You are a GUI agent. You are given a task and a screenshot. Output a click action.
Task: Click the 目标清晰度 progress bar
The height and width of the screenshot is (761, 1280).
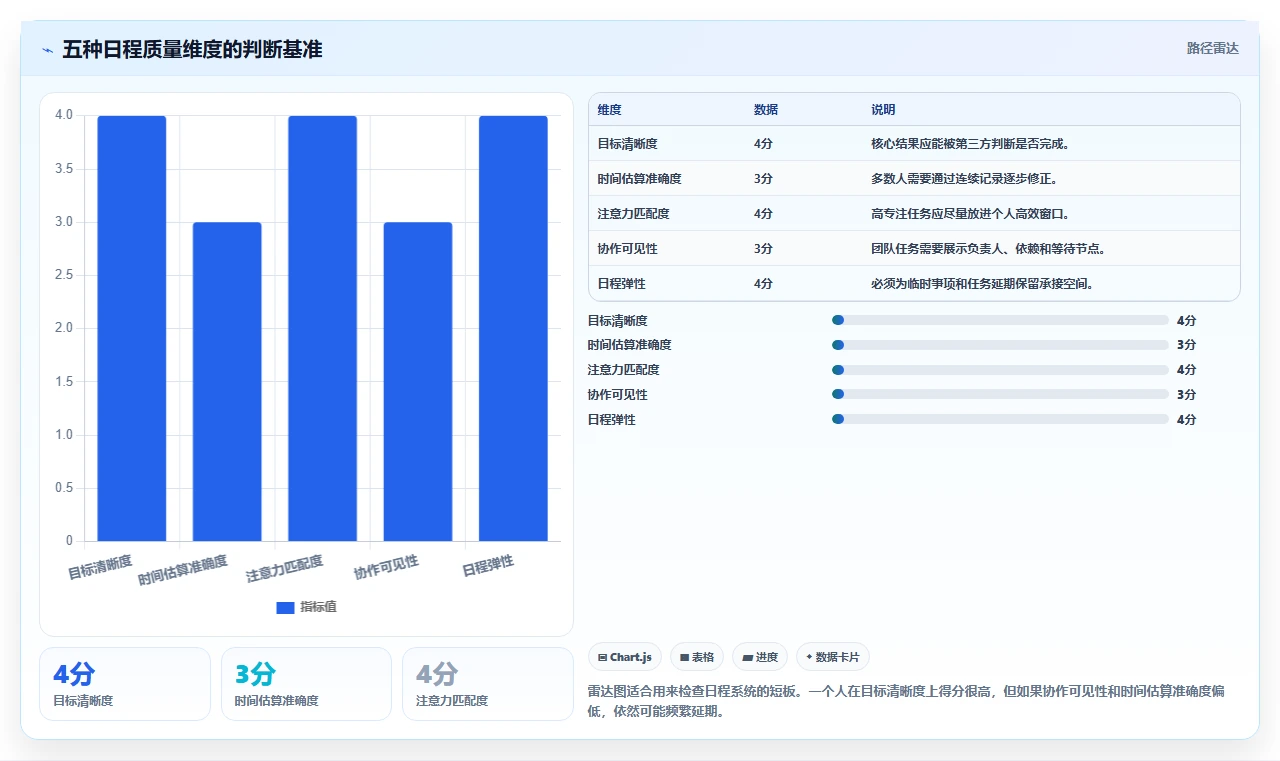click(x=1000, y=320)
